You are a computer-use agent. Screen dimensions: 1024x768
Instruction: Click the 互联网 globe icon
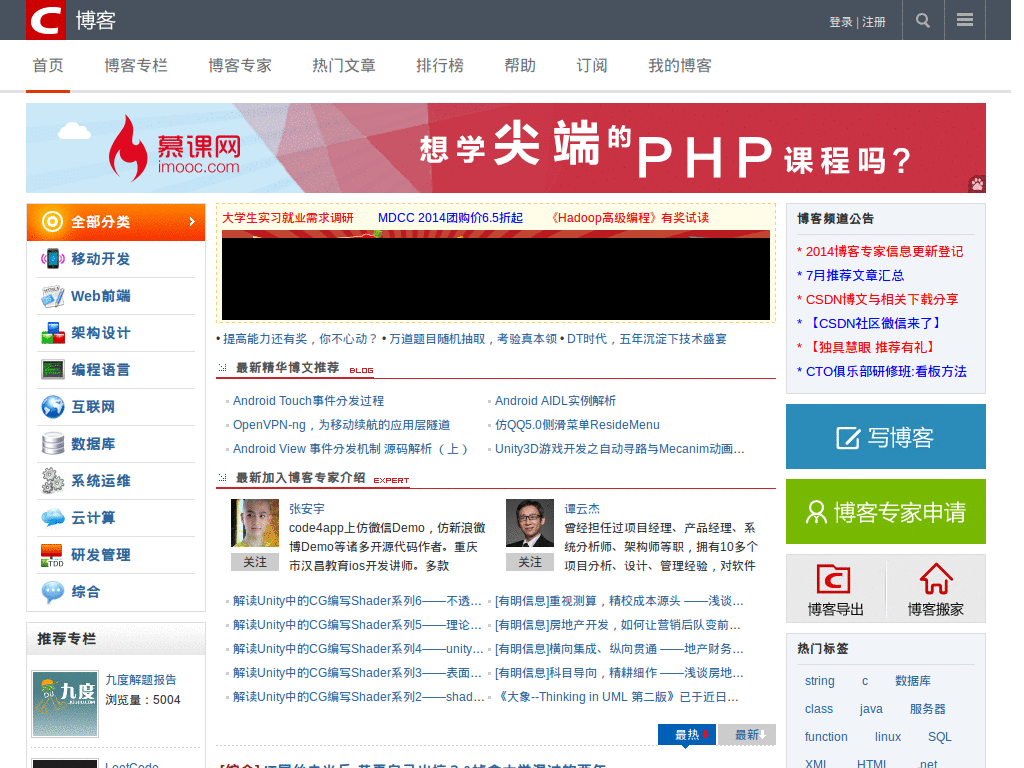pos(52,407)
